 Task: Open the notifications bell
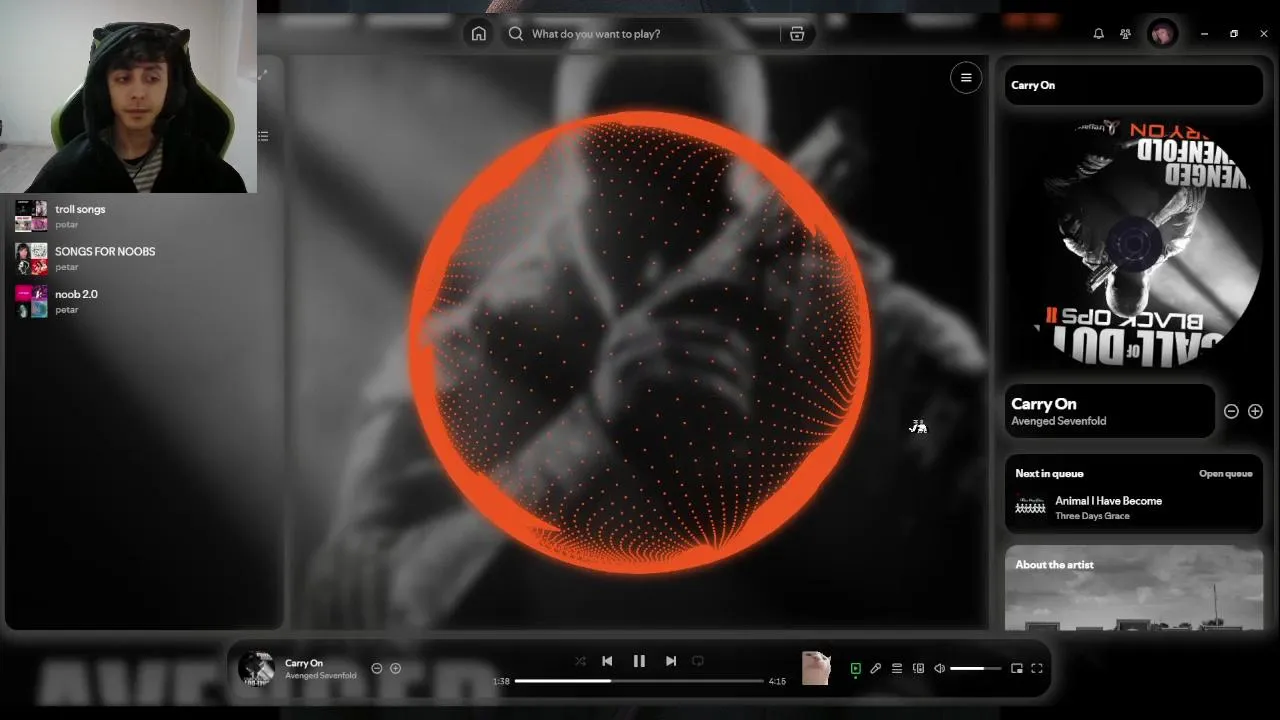[1098, 34]
